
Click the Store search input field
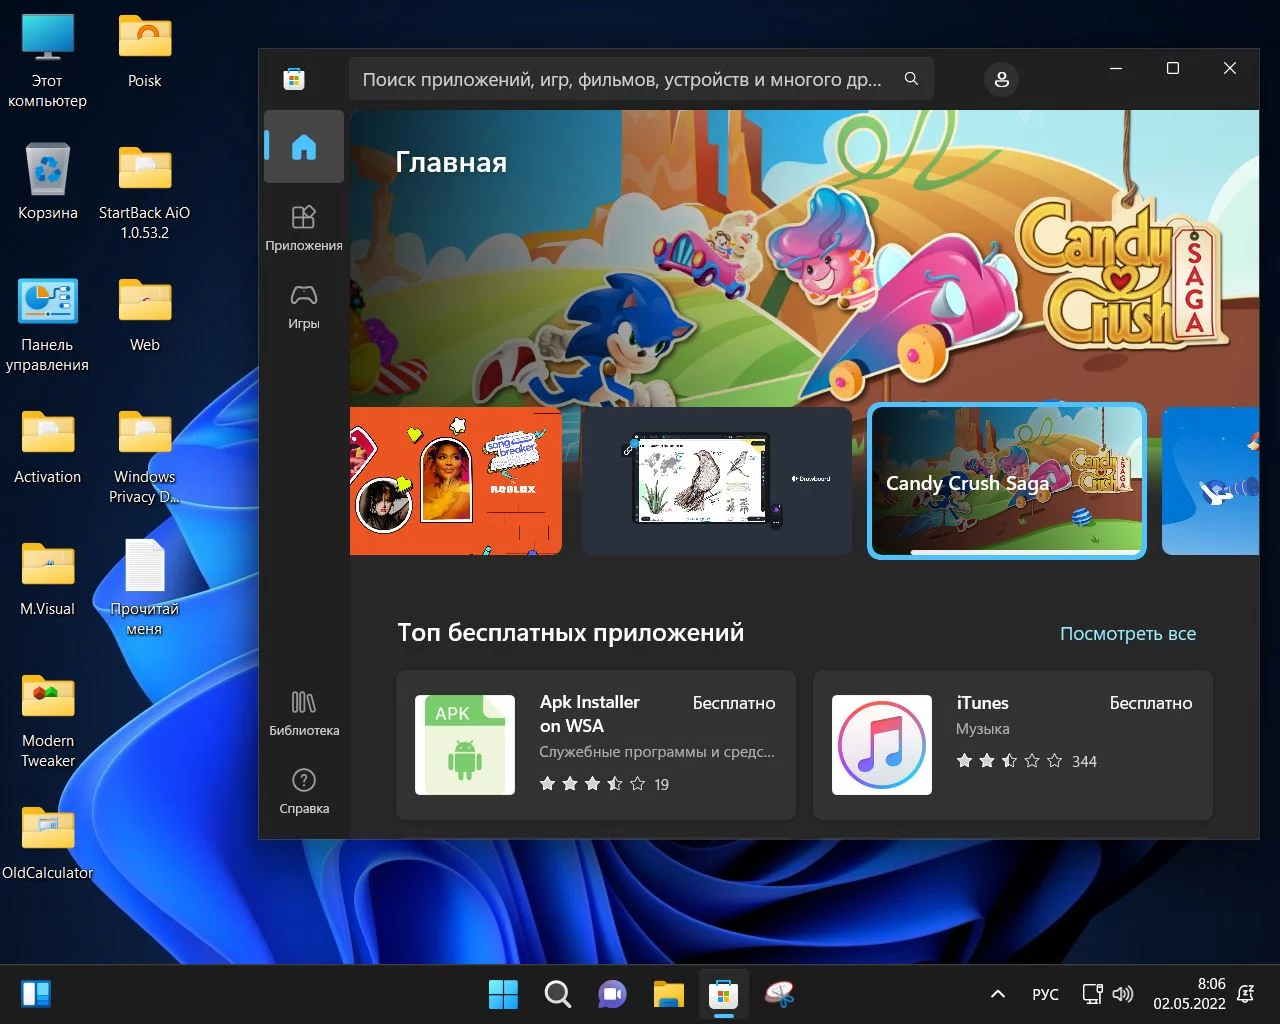click(620, 80)
